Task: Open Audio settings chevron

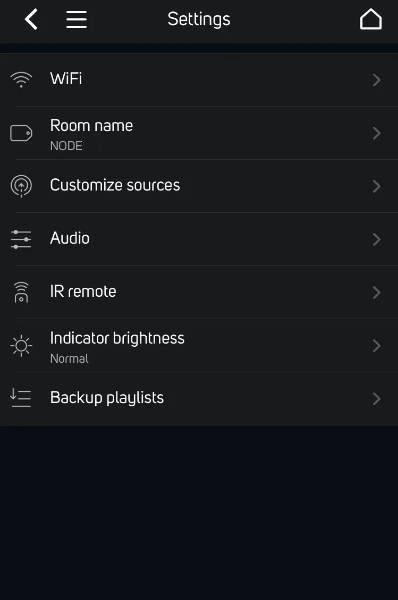Action: point(376,240)
